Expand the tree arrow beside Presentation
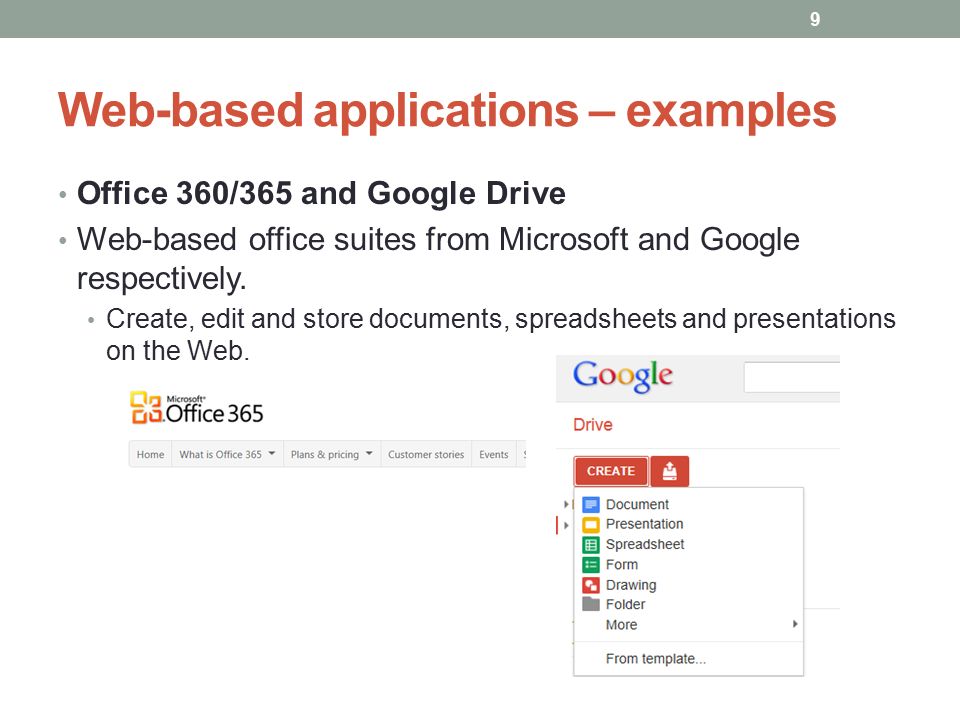Viewport: 960px width, 720px height. (x=566, y=525)
